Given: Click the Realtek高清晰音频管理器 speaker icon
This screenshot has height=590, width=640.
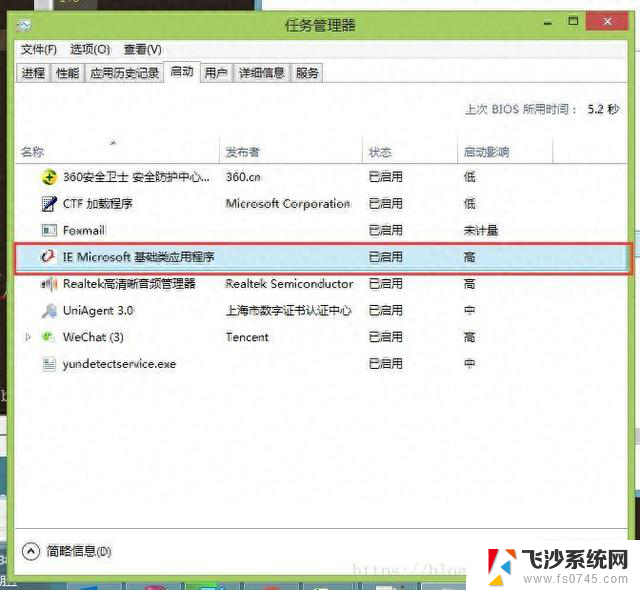Looking at the screenshot, I should 49,284.
